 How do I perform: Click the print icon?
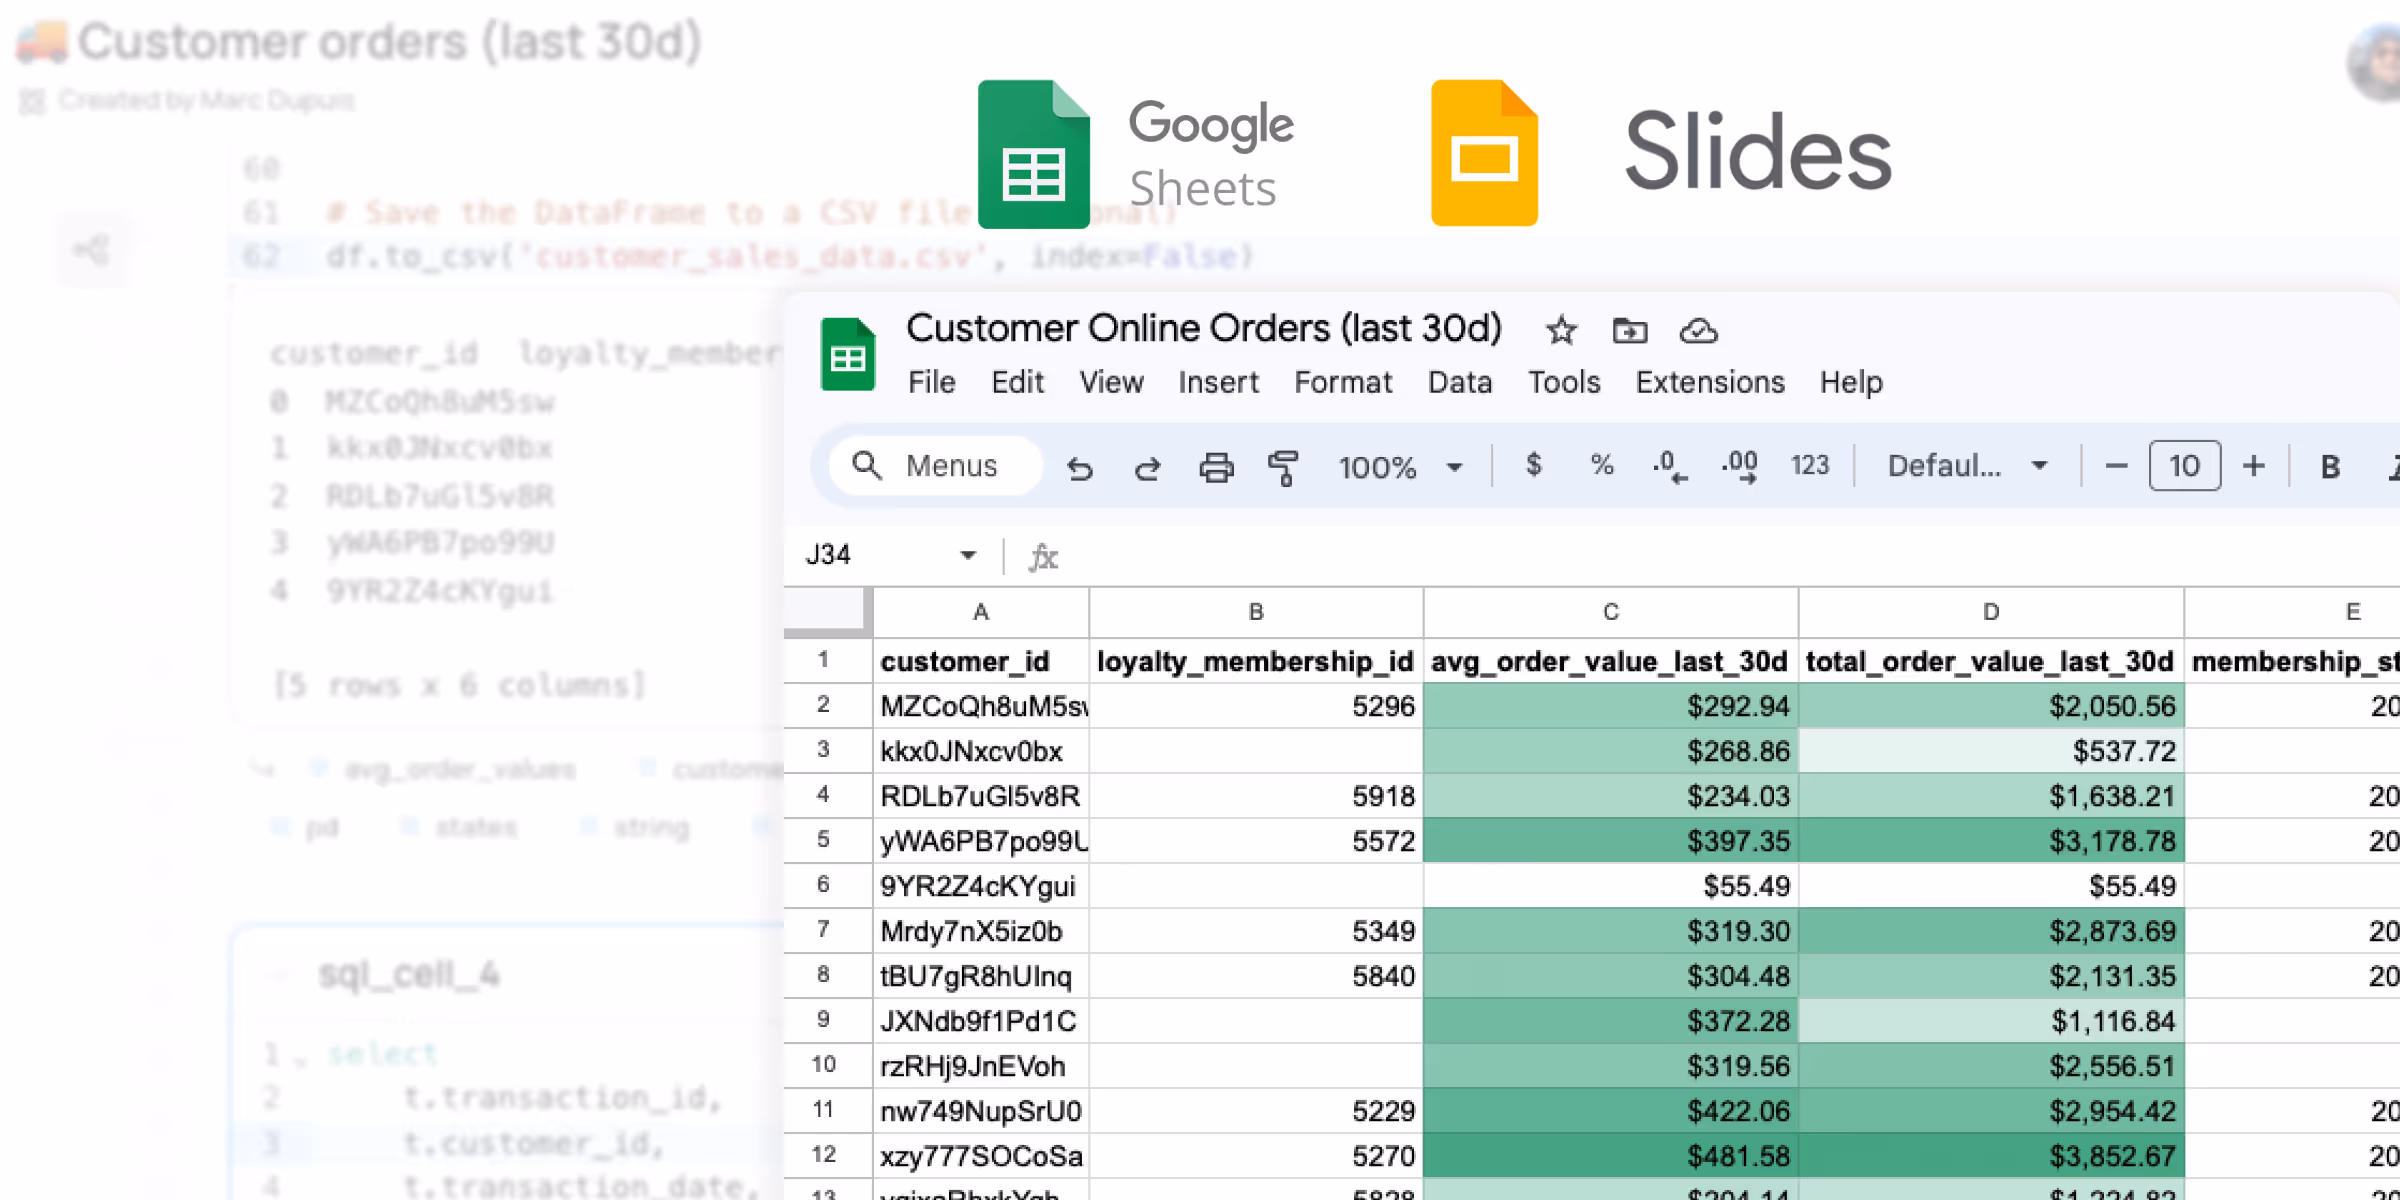(x=1216, y=467)
